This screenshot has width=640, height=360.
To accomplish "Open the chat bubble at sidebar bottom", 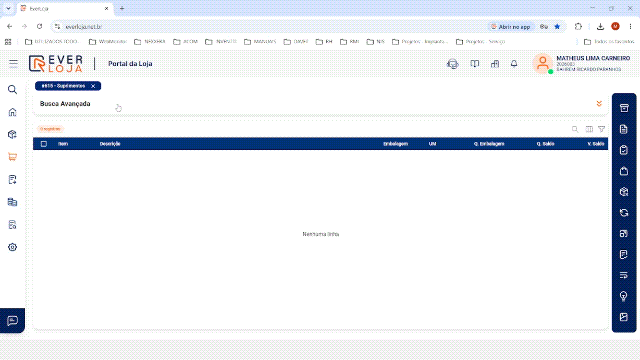I will pos(12,320).
